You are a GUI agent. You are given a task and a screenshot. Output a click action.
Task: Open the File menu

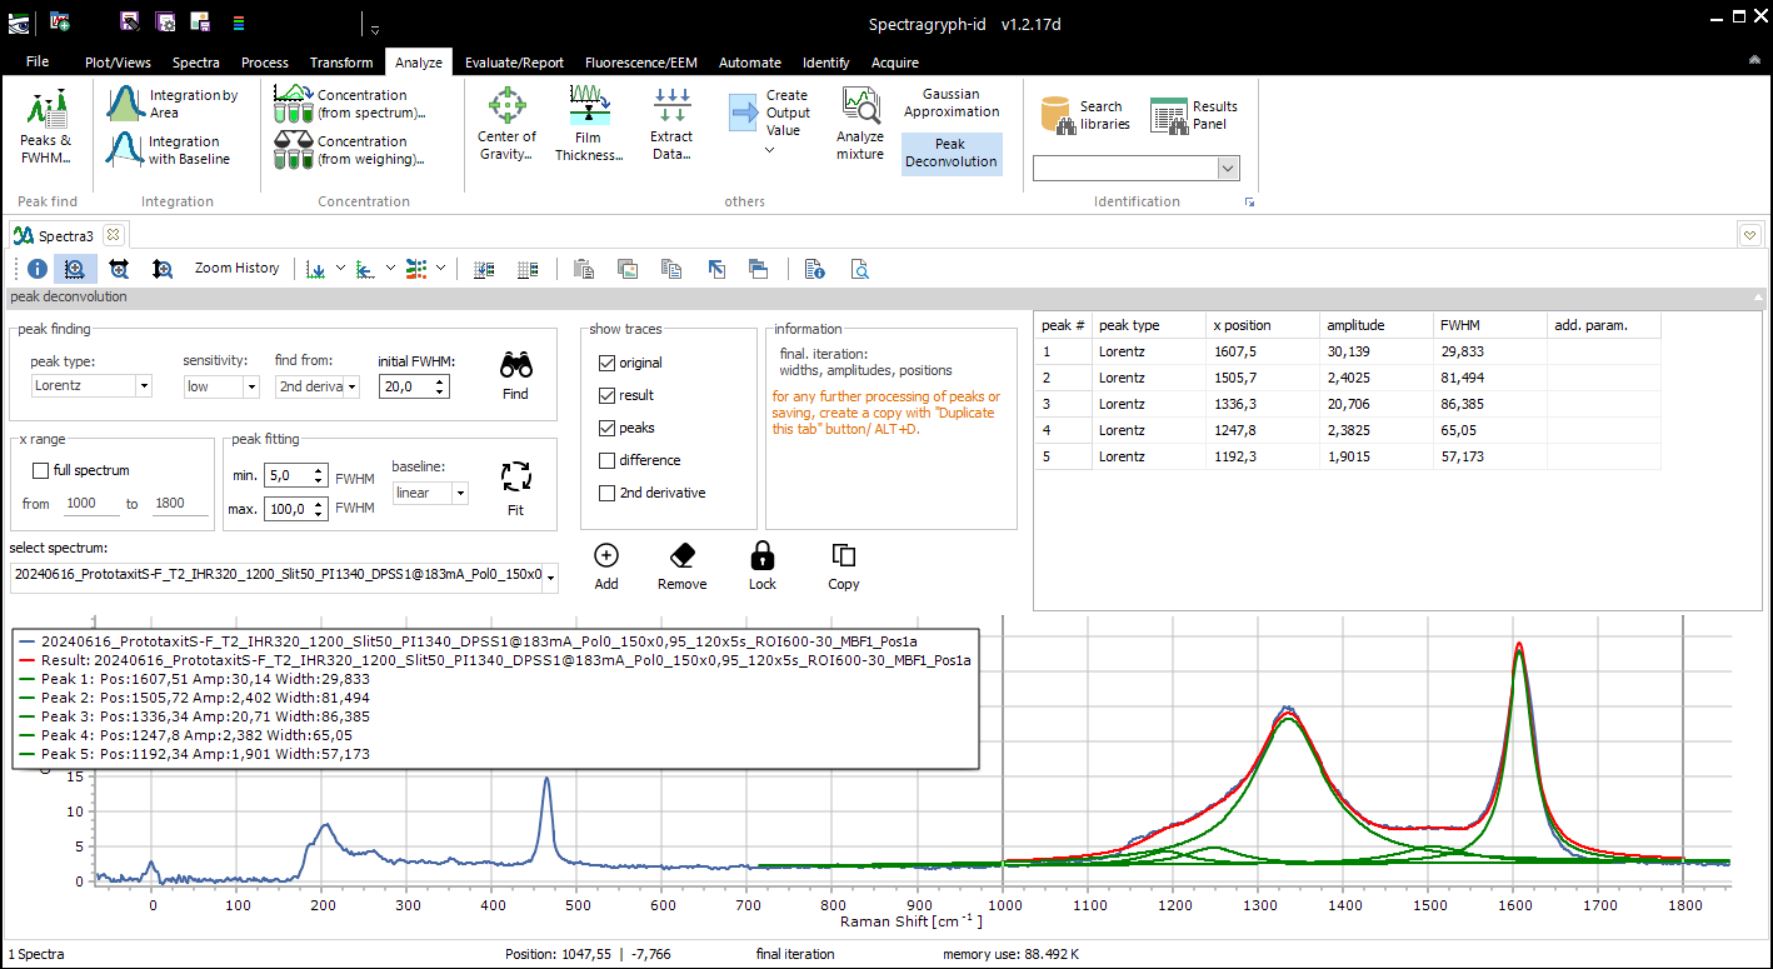click(x=37, y=61)
